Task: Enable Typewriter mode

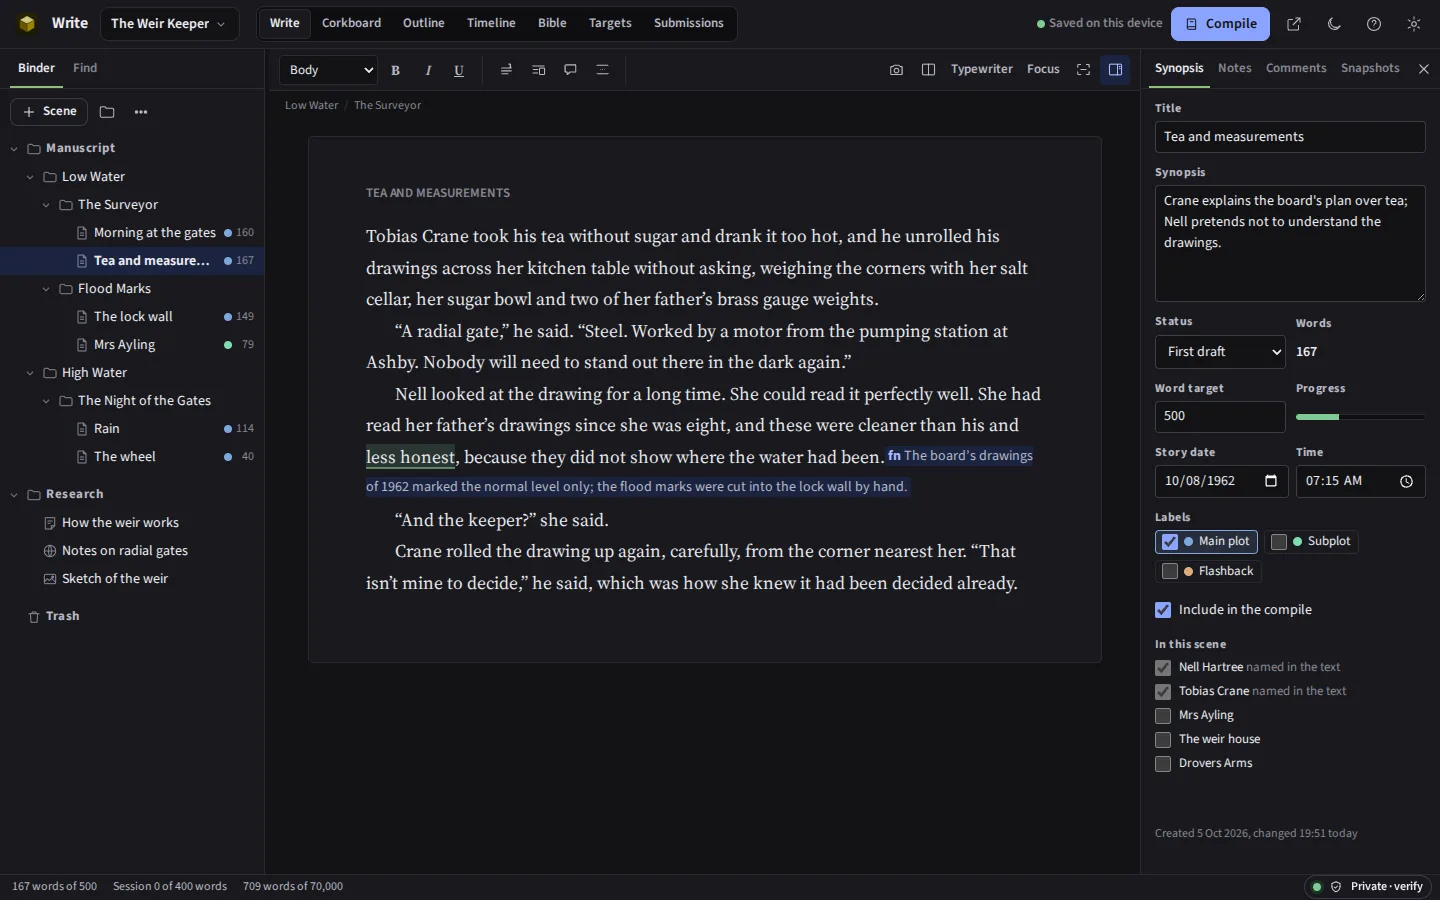Action: point(981,69)
